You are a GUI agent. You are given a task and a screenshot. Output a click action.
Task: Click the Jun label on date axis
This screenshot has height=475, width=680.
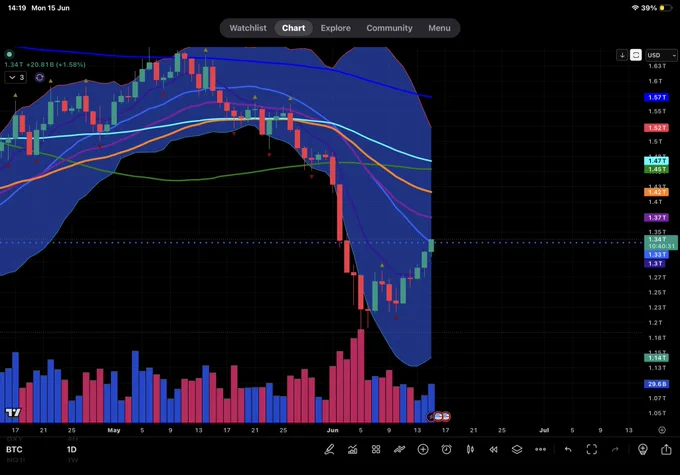pos(333,430)
